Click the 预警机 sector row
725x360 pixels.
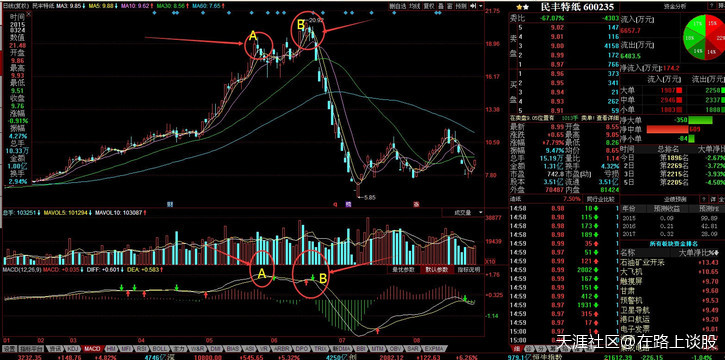(671, 300)
